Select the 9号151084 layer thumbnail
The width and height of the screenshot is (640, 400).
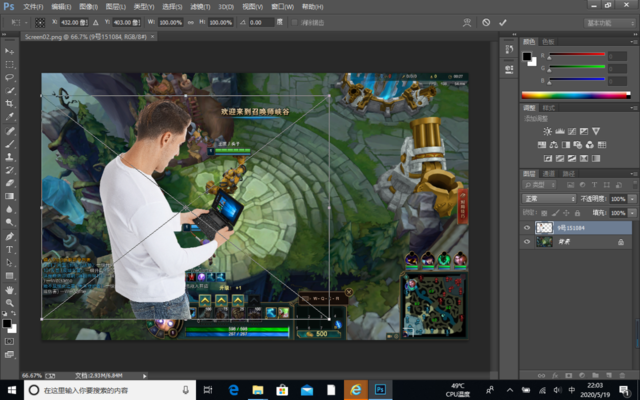[544, 228]
